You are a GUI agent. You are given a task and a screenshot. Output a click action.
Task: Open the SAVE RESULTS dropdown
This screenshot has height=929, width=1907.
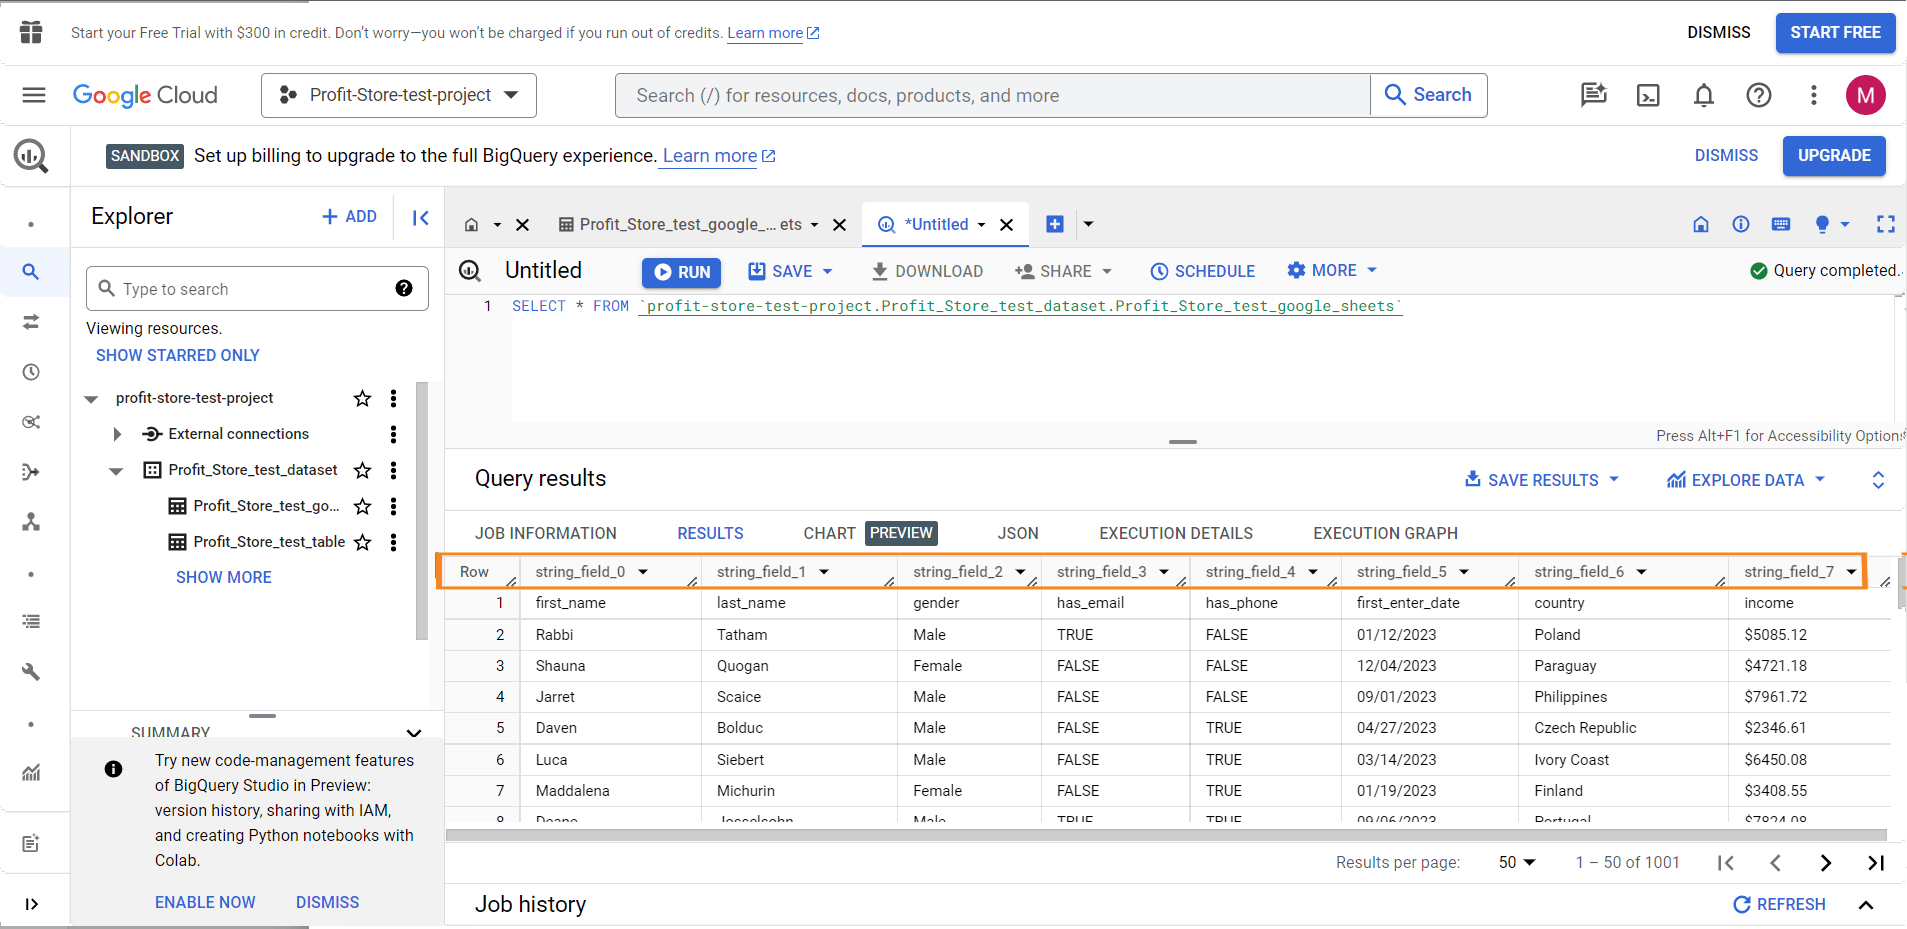[1542, 480]
